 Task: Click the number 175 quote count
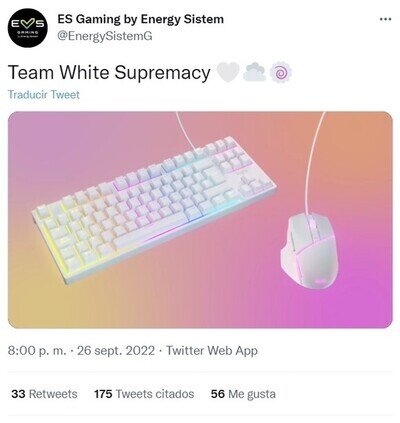tap(103, 394)
